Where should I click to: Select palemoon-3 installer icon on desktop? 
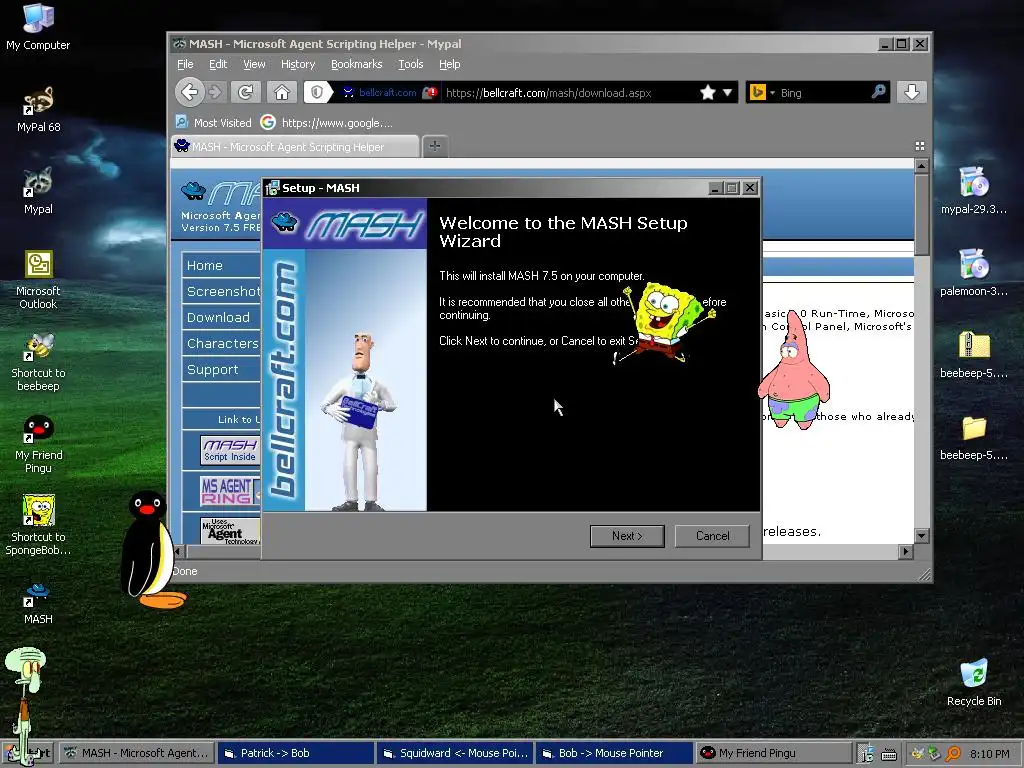coord(974,272)
